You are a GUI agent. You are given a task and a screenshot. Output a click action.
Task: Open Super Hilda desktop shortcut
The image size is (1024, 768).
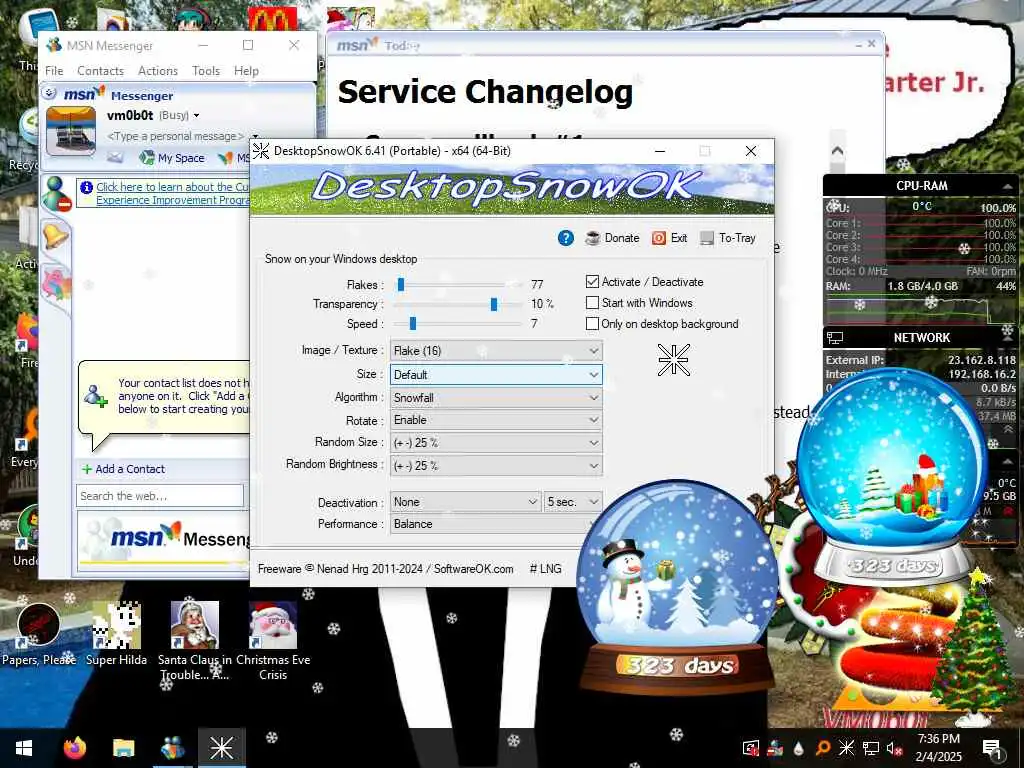(x=117, y=634)
